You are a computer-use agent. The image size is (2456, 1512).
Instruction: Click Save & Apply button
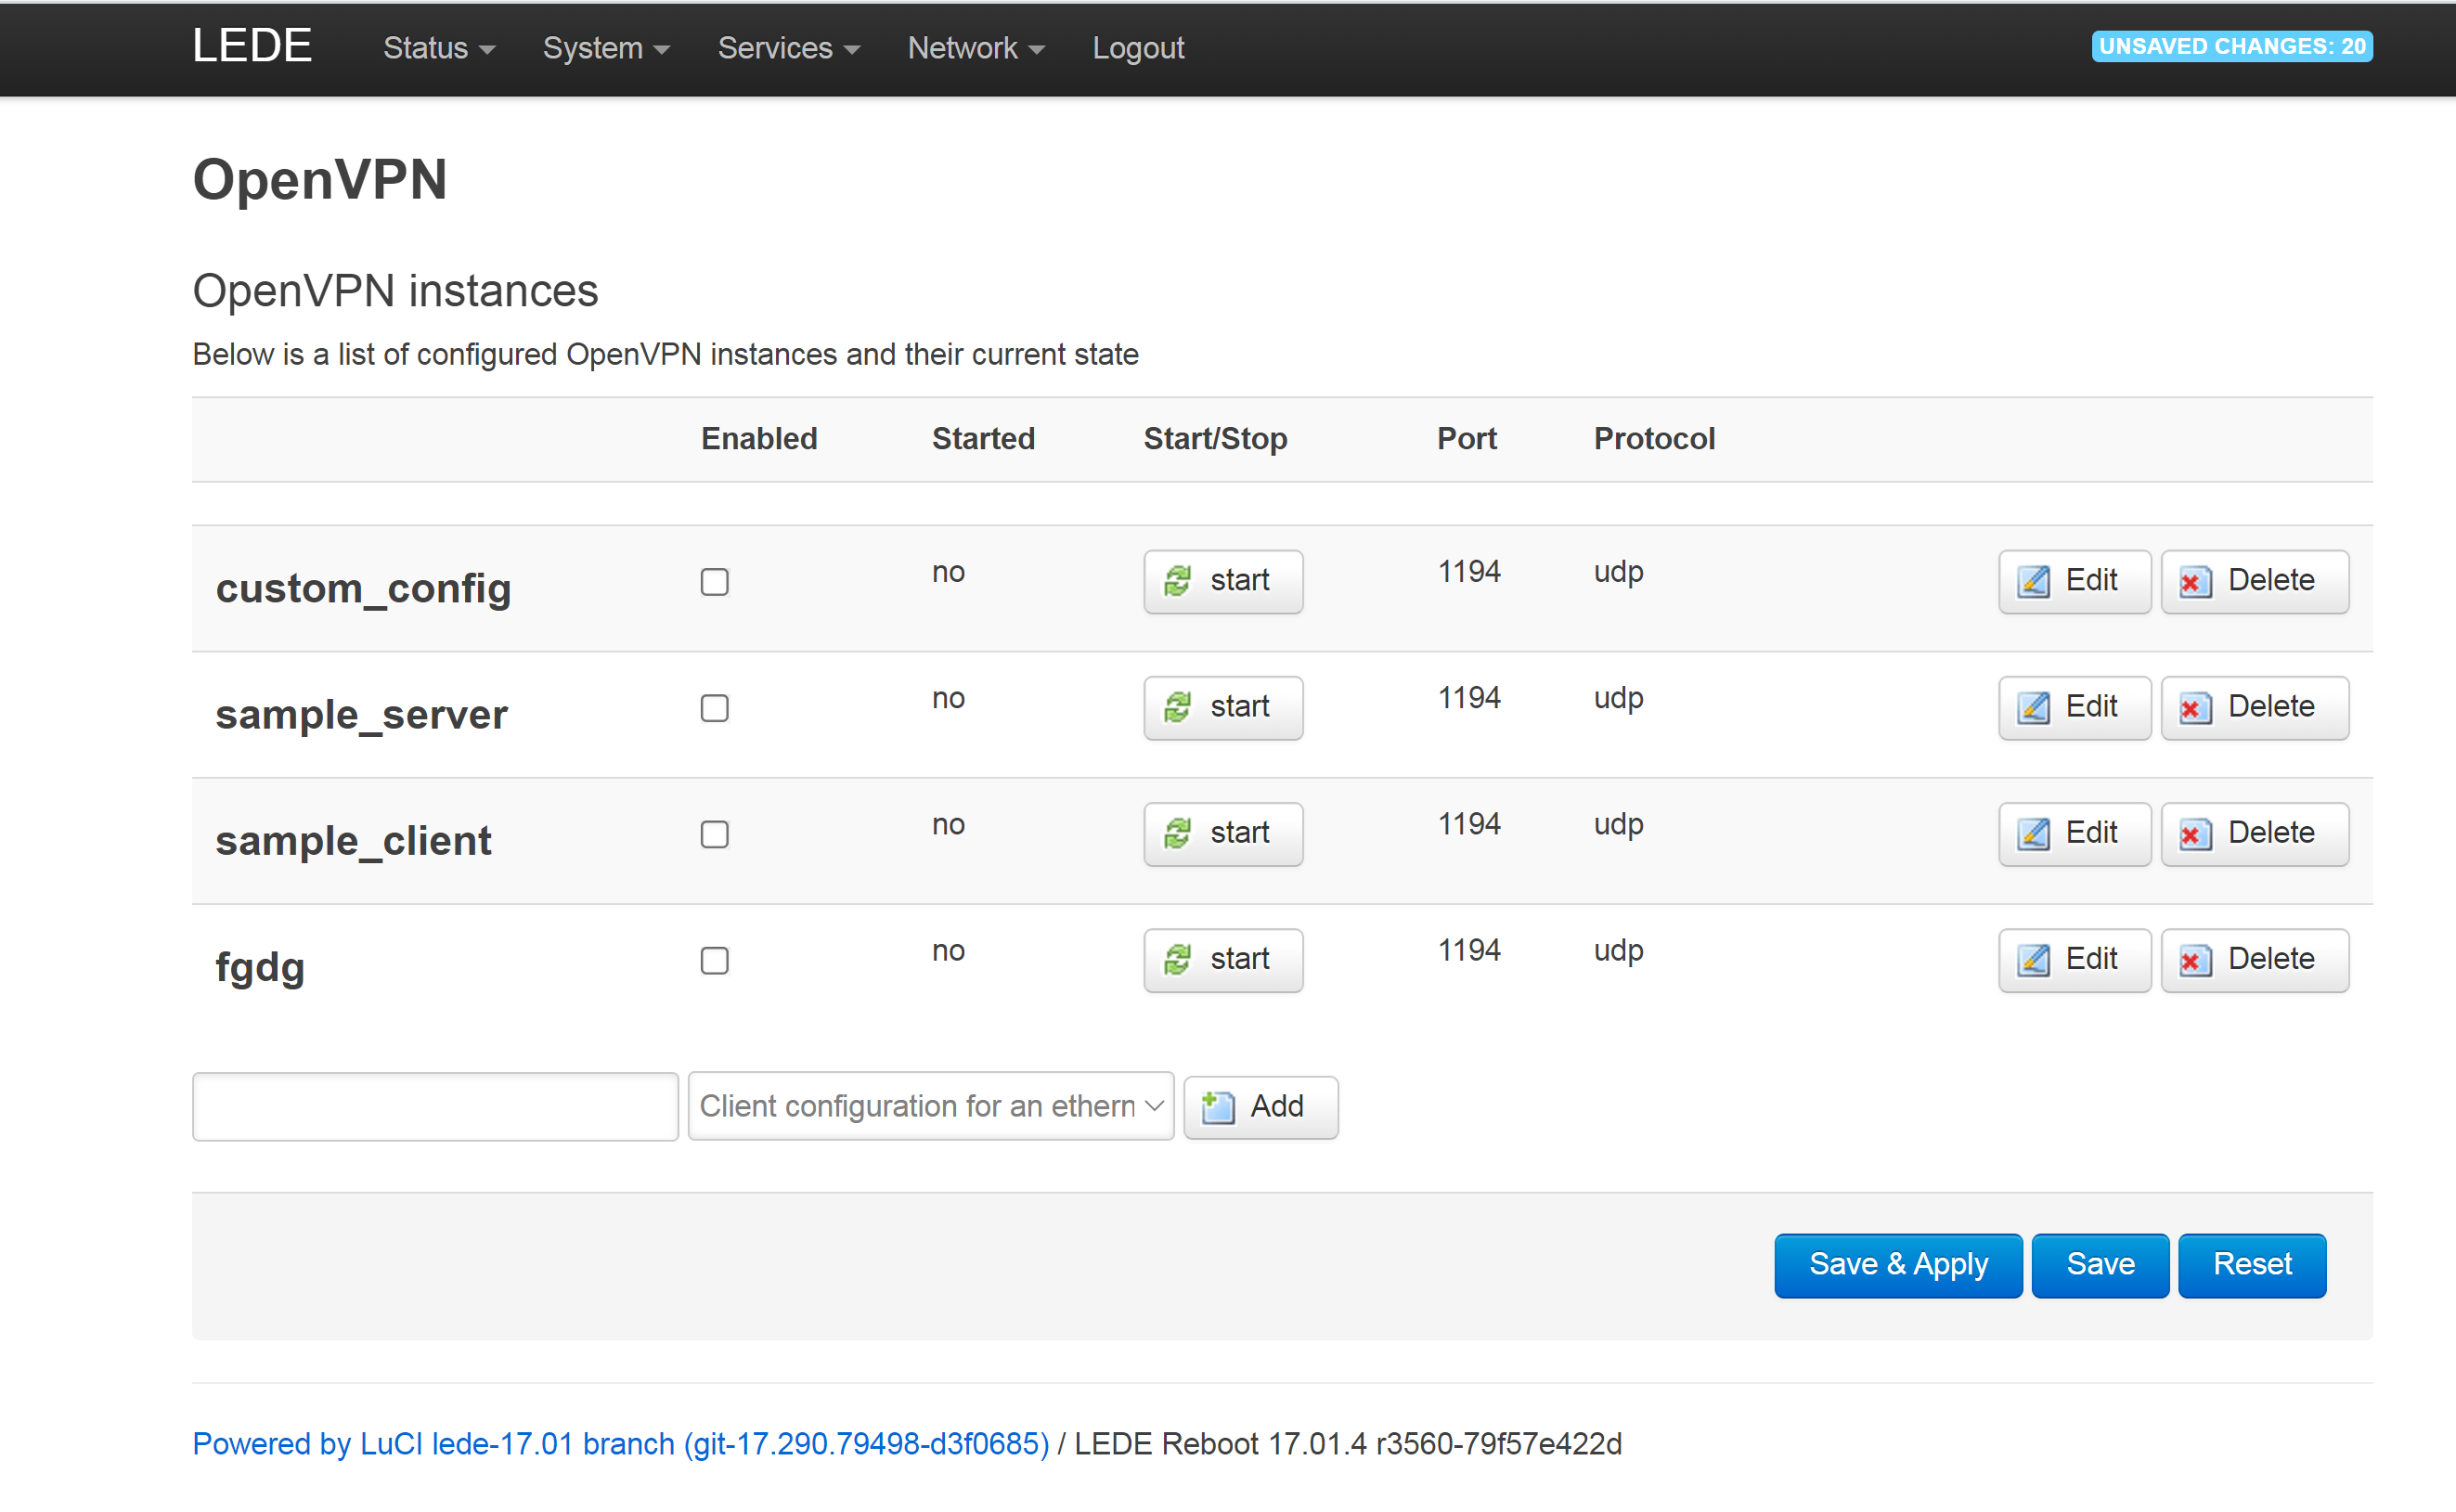click(1898, 1265)
